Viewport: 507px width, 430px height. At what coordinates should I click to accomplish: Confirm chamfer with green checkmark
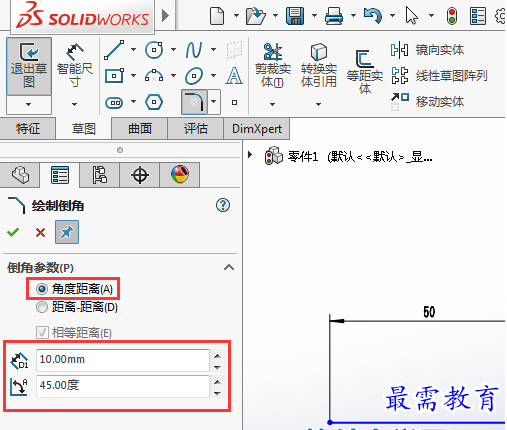(x=13, y=232)
